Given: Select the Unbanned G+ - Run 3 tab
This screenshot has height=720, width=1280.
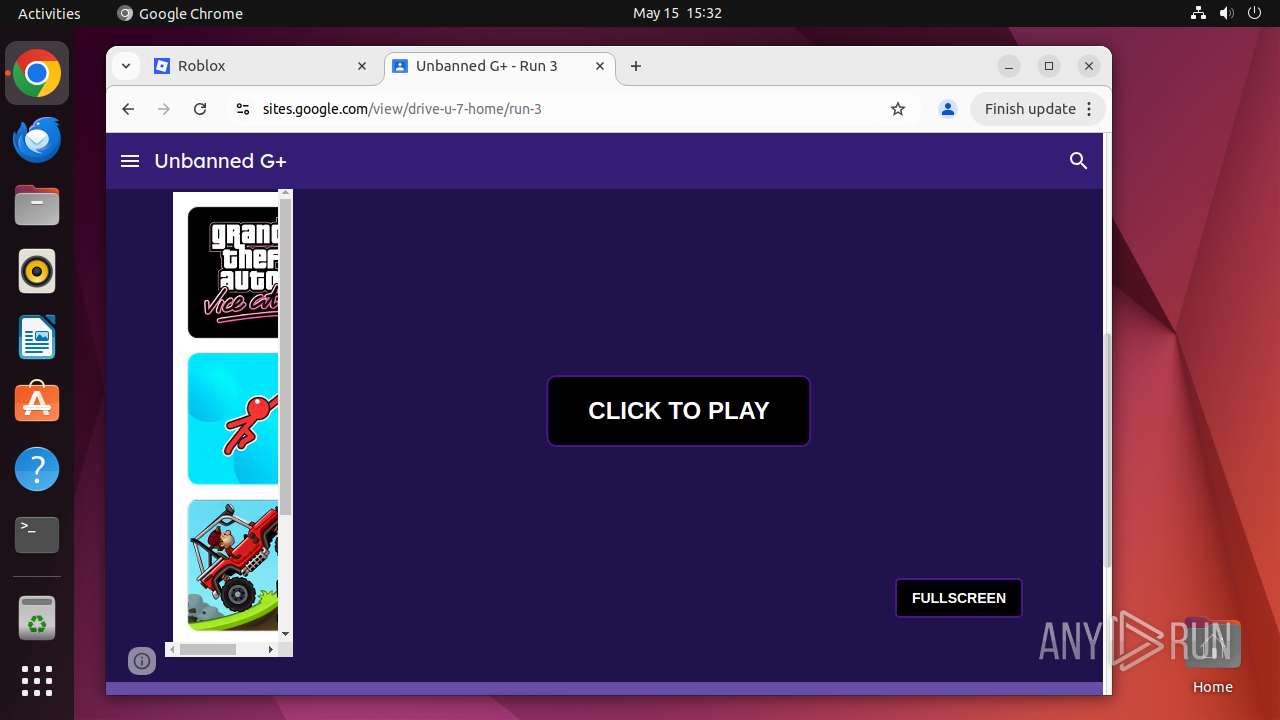Looking at the screenshot, I should 499,66.
